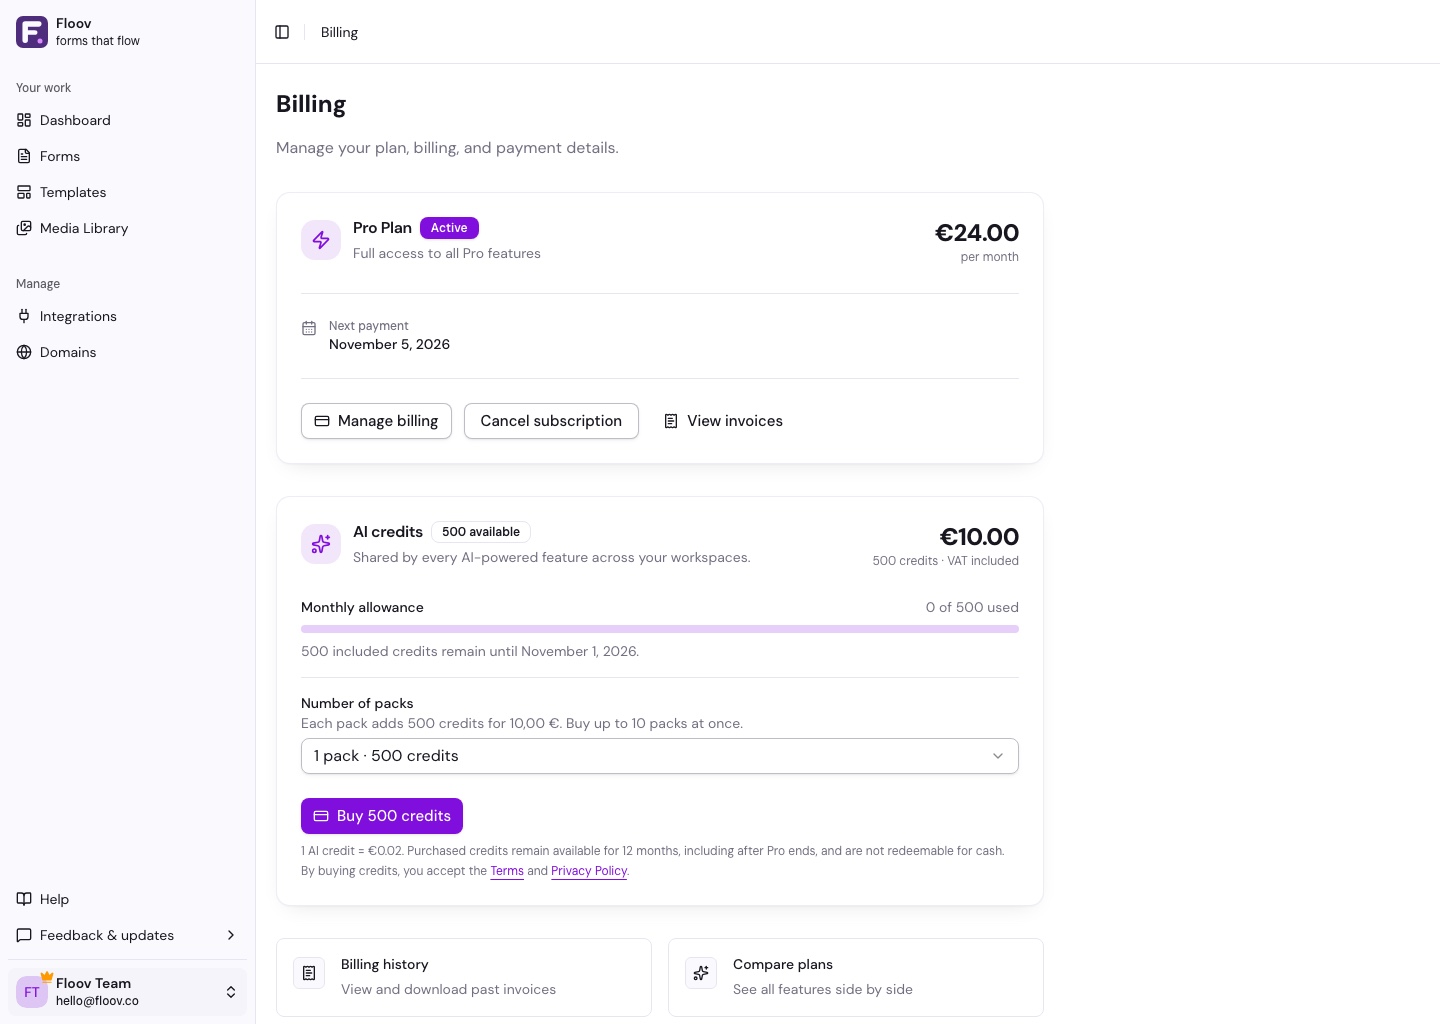Click the Compare plans sparkle icon

(701, 973)
